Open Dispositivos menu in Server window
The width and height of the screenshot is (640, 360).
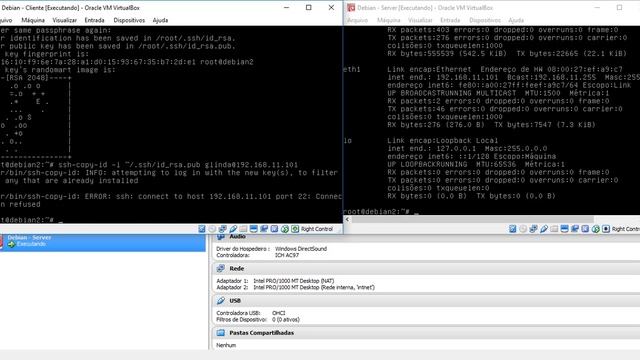[x=485, y=20]
